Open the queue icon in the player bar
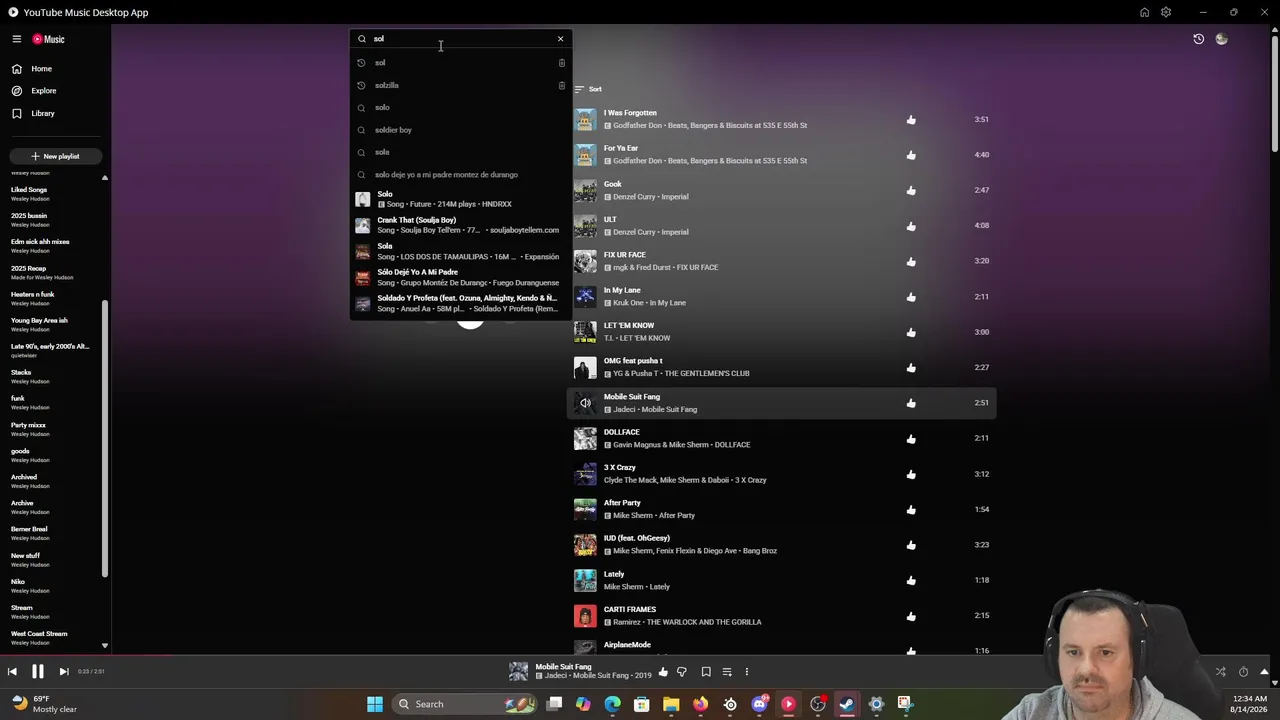The height and width of the screenshot is (720, 1280). pos(727,672)
